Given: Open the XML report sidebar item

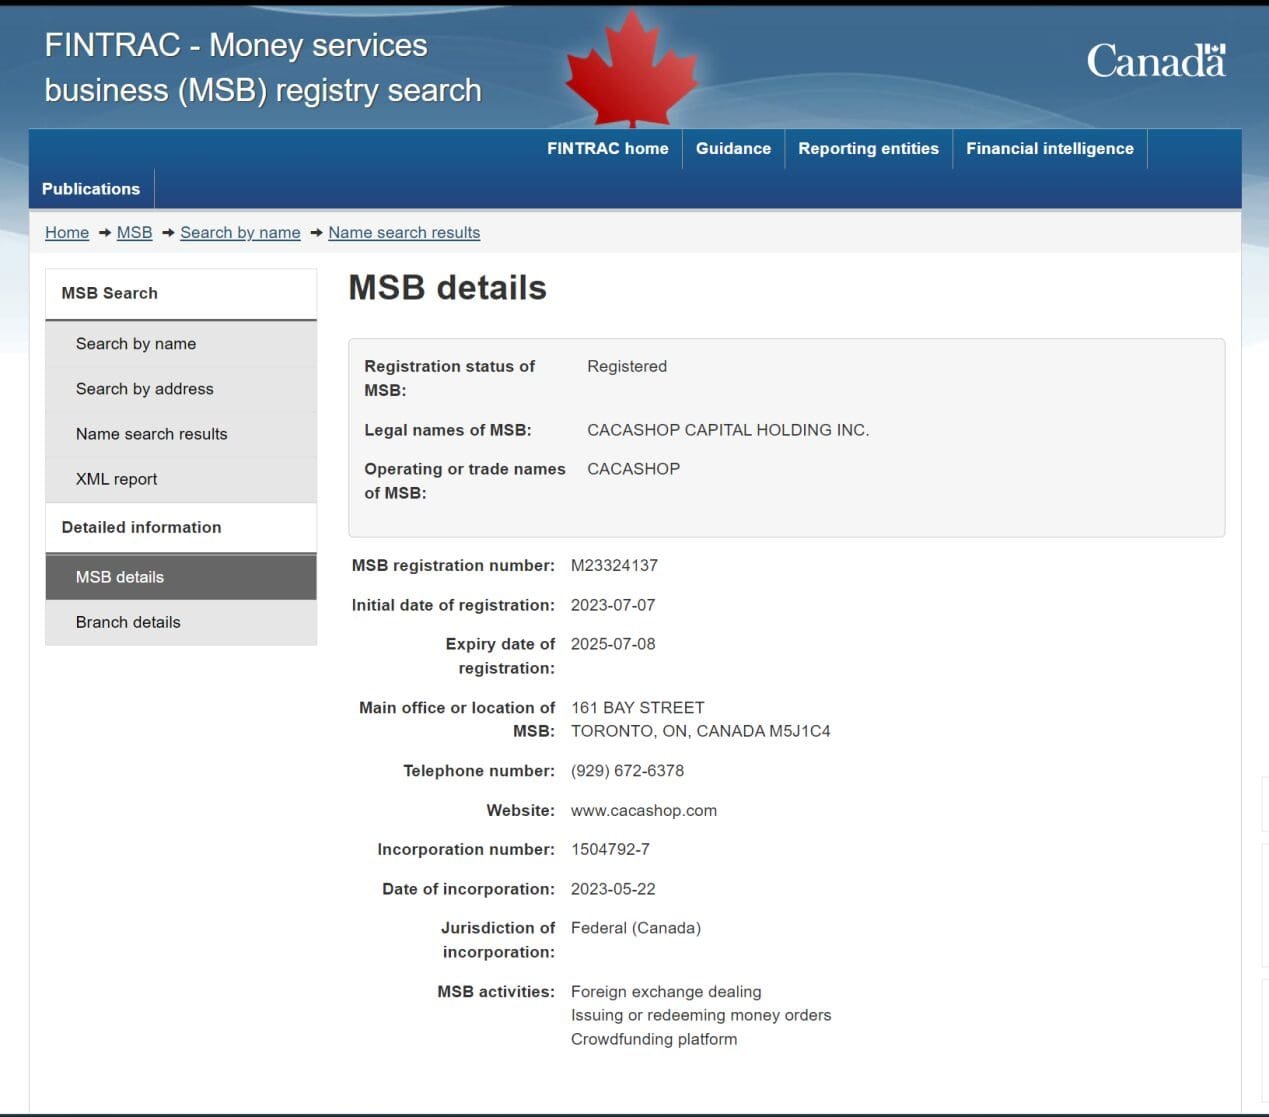Looking at the screenshot, I should [117, 479].
